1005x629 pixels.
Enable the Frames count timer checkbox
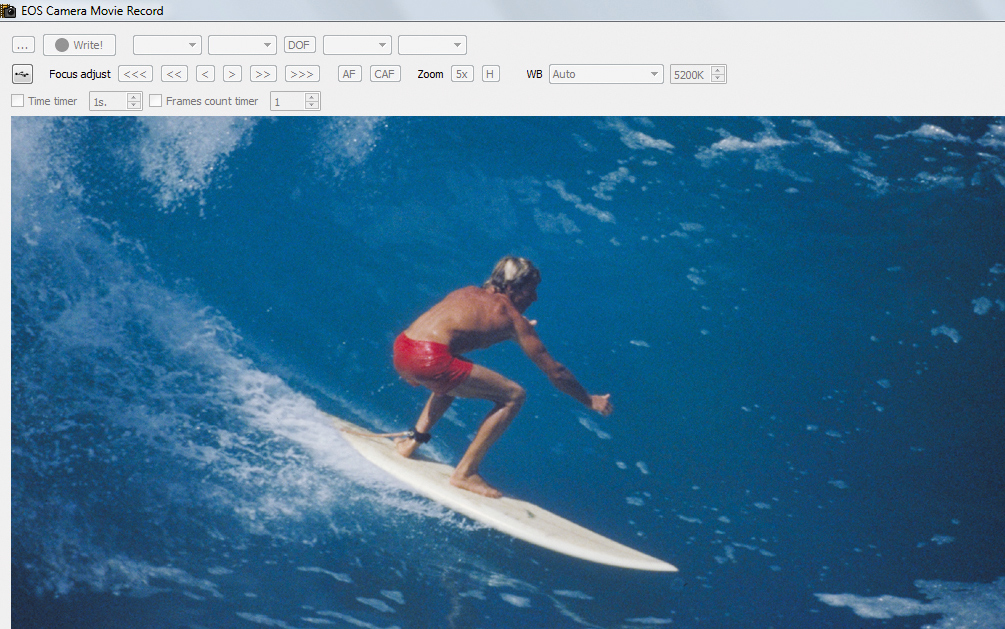point(155,101)
